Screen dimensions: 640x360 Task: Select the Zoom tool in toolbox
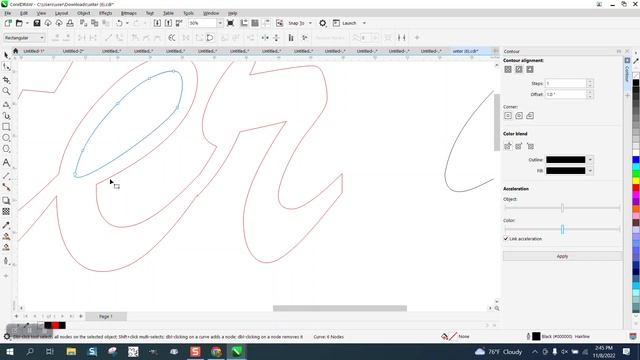[x=6, y=91]
